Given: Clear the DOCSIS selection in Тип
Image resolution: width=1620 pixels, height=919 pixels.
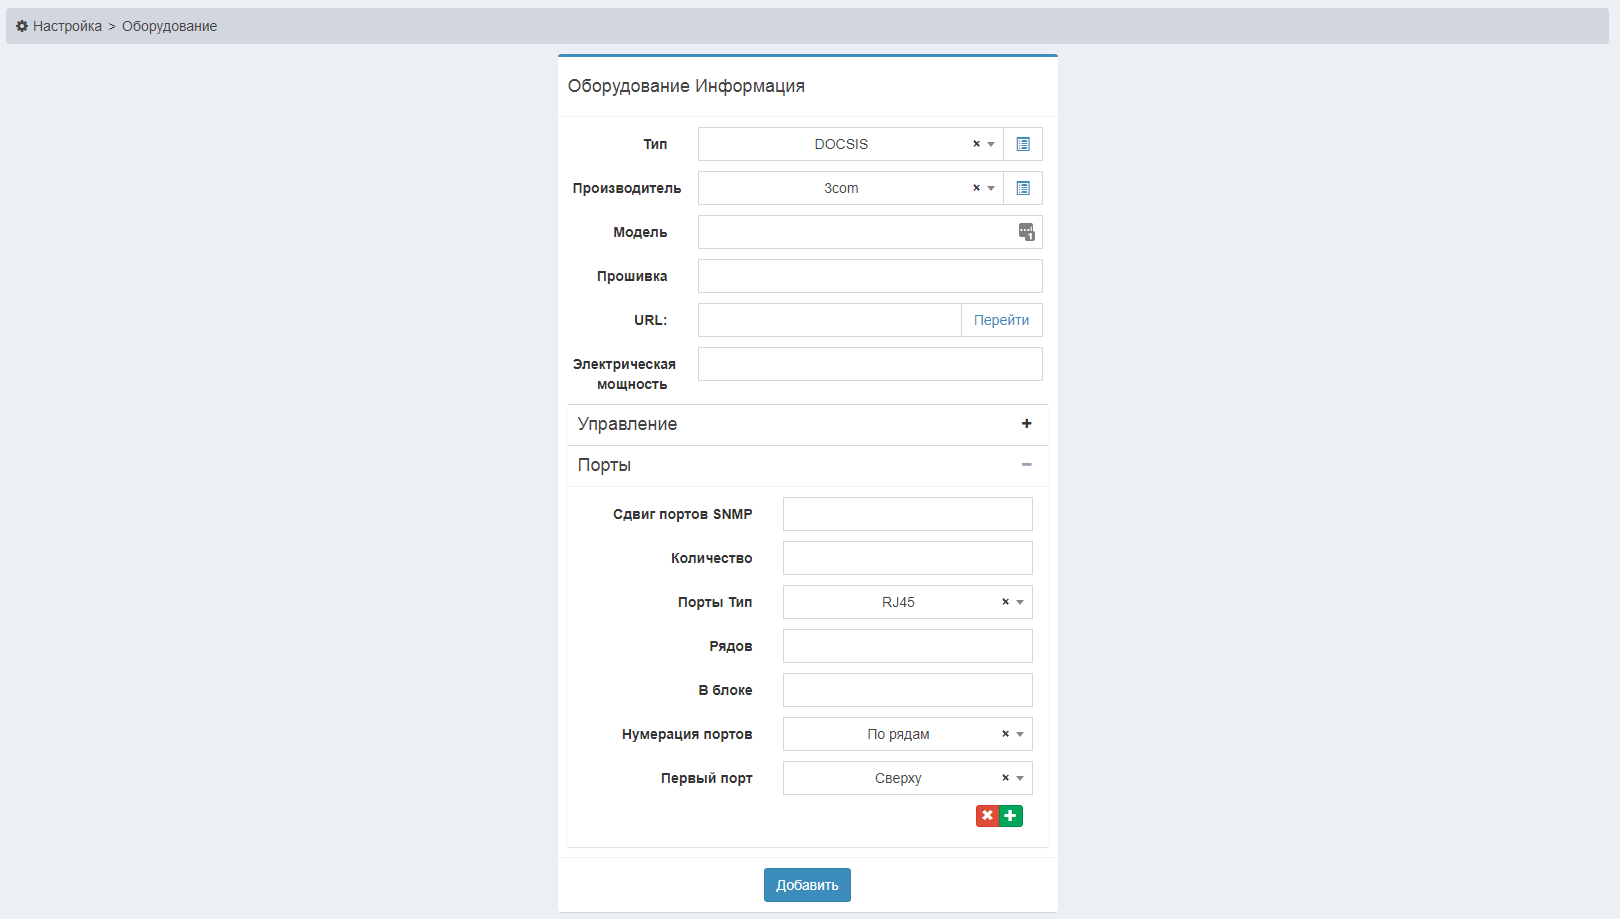Looking at the screenshot, I should (x=976, y=144).
